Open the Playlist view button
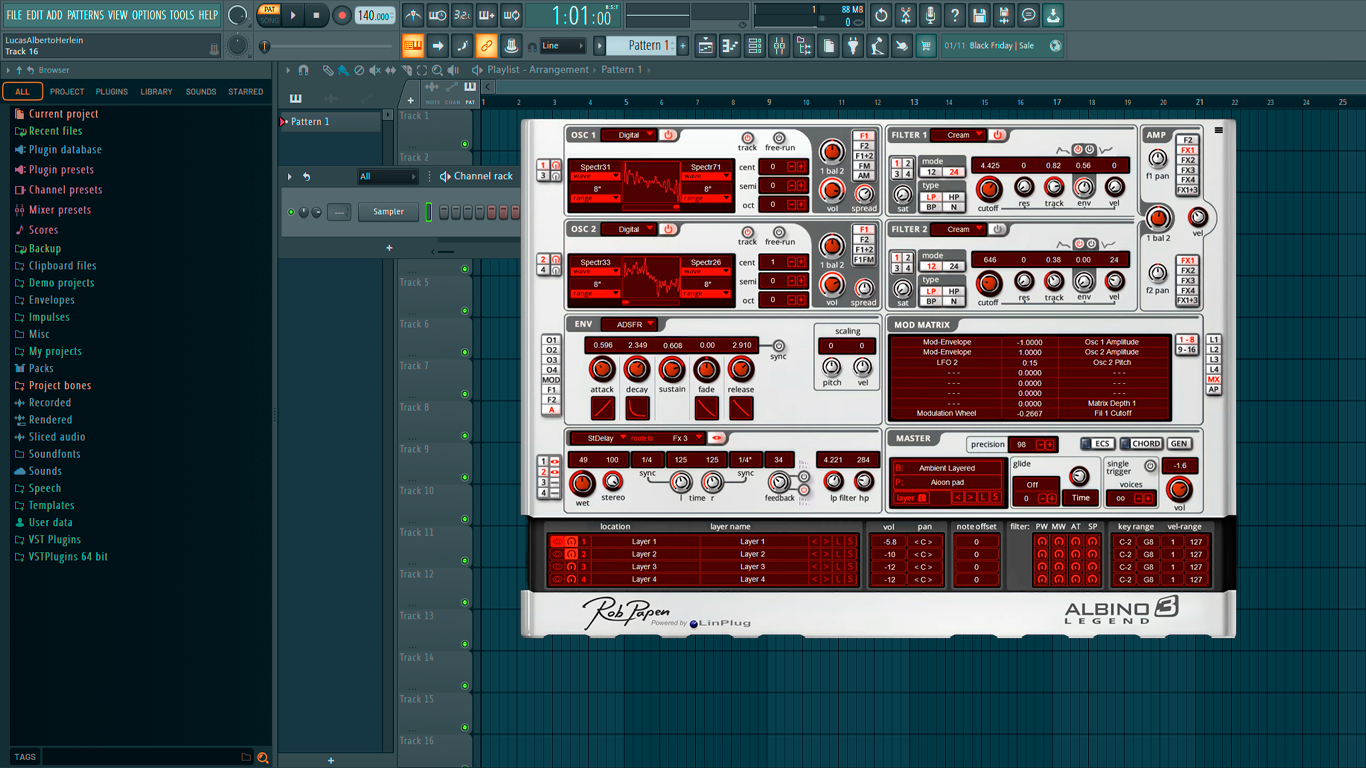 [705, 46]
